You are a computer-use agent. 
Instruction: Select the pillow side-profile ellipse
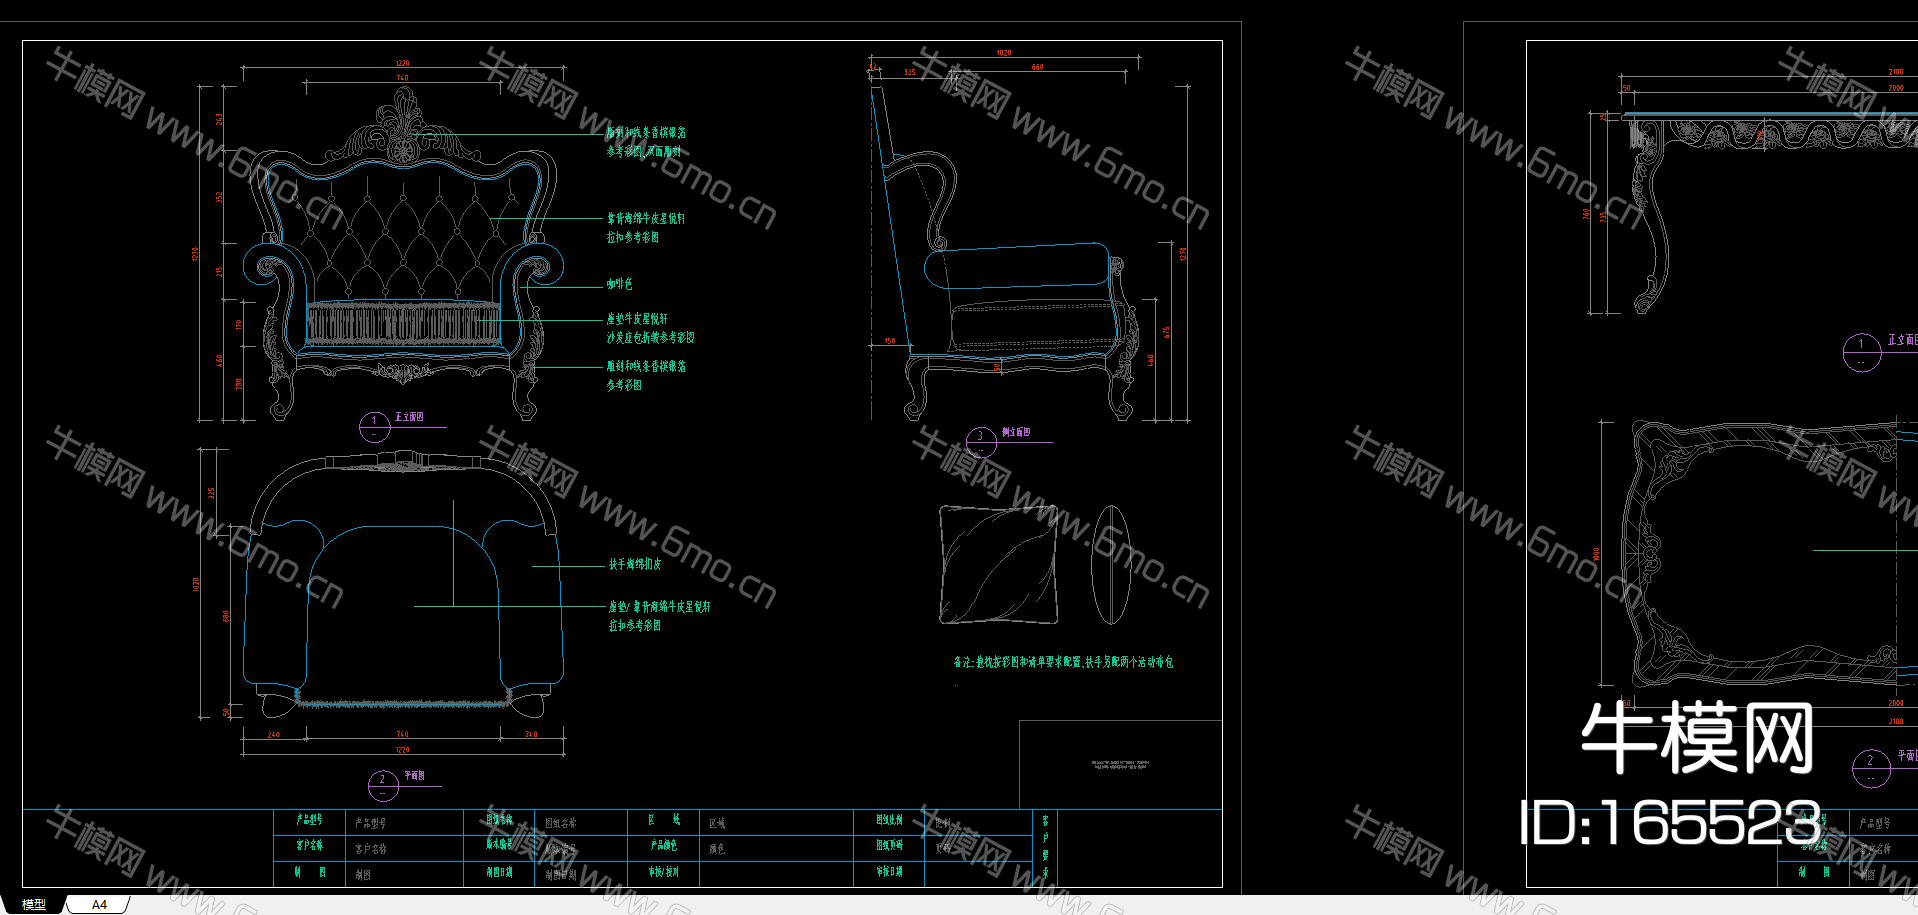[1109, 565]
